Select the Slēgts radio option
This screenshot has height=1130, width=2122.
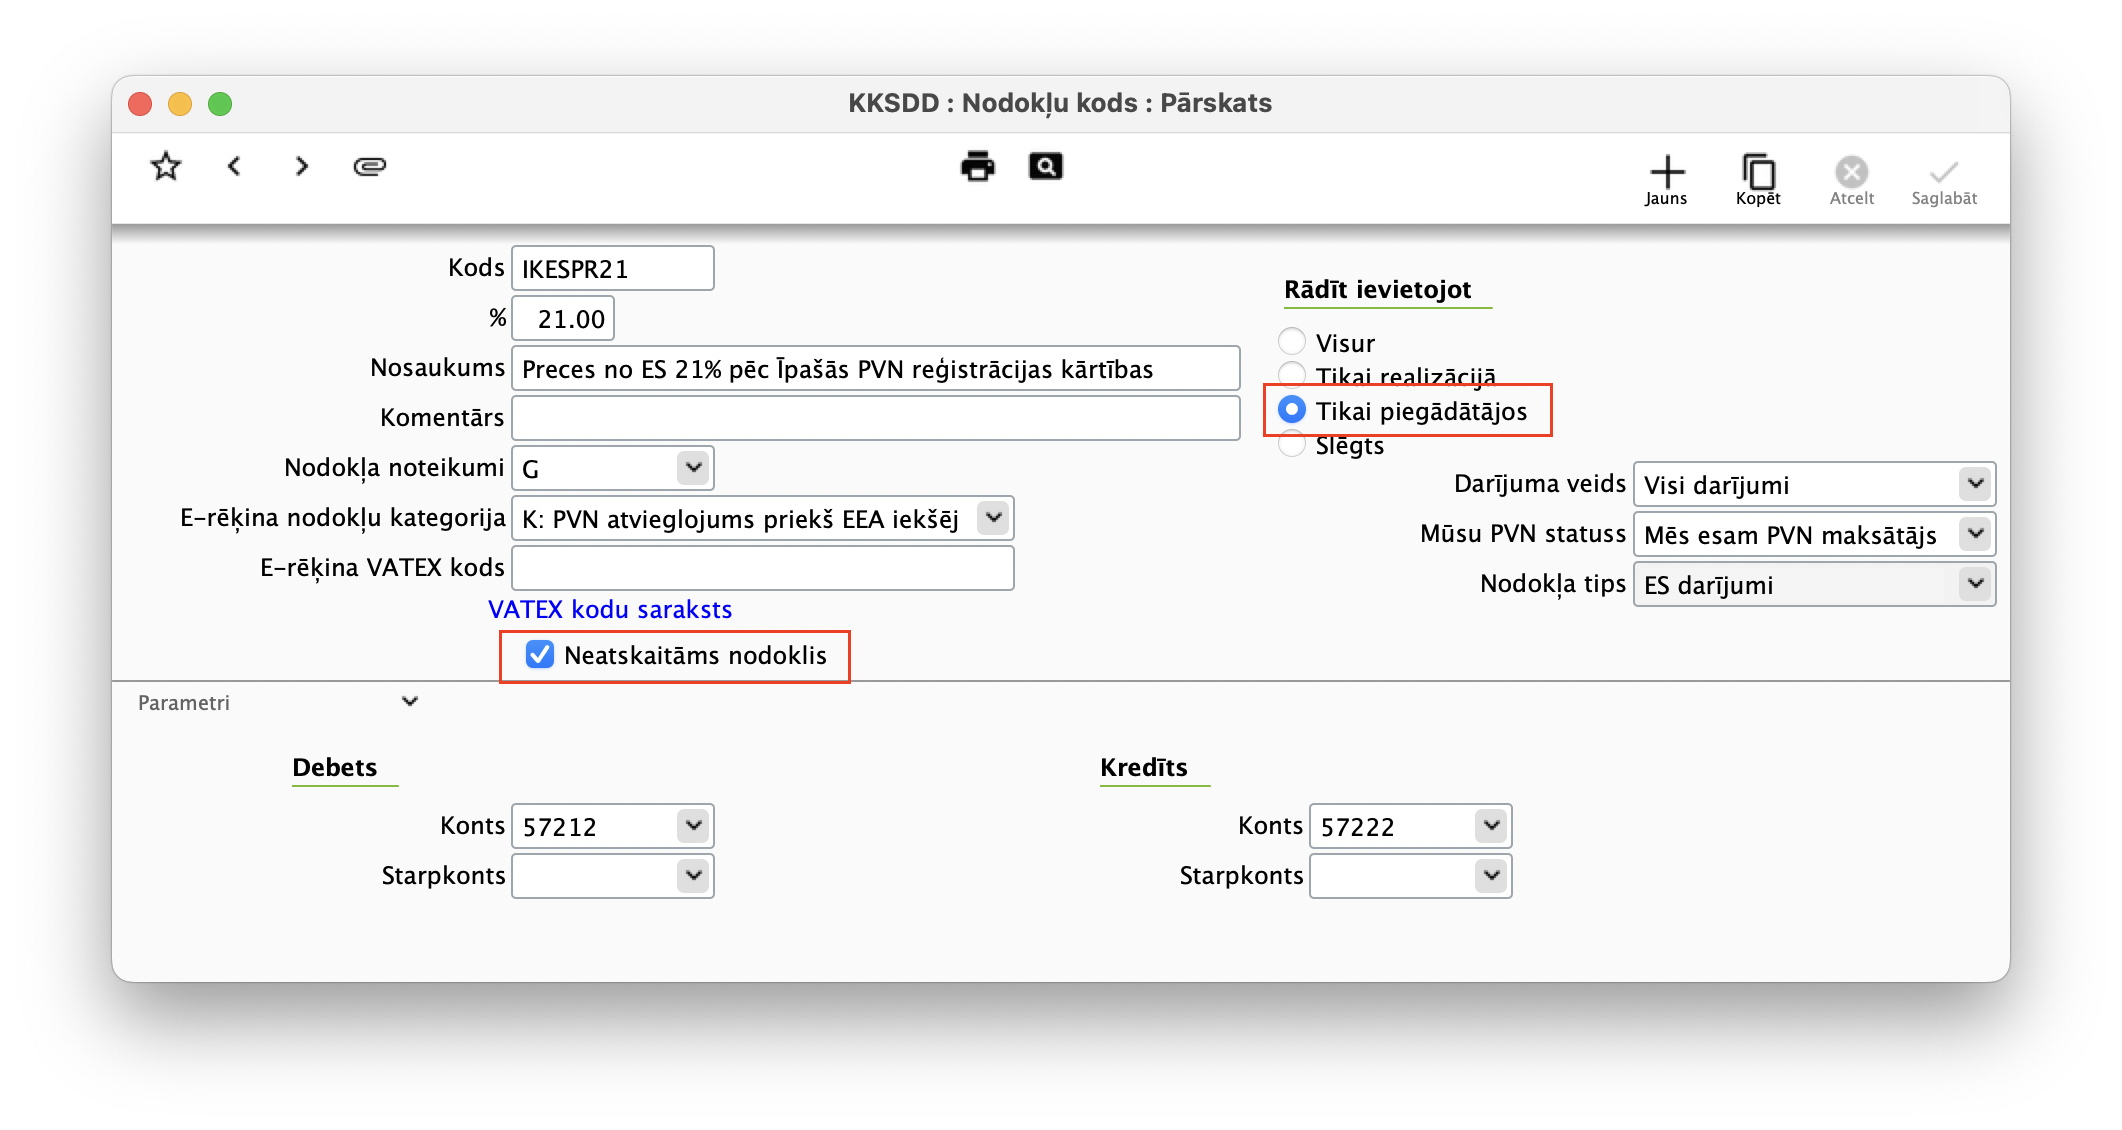[x=1292, y=446]
